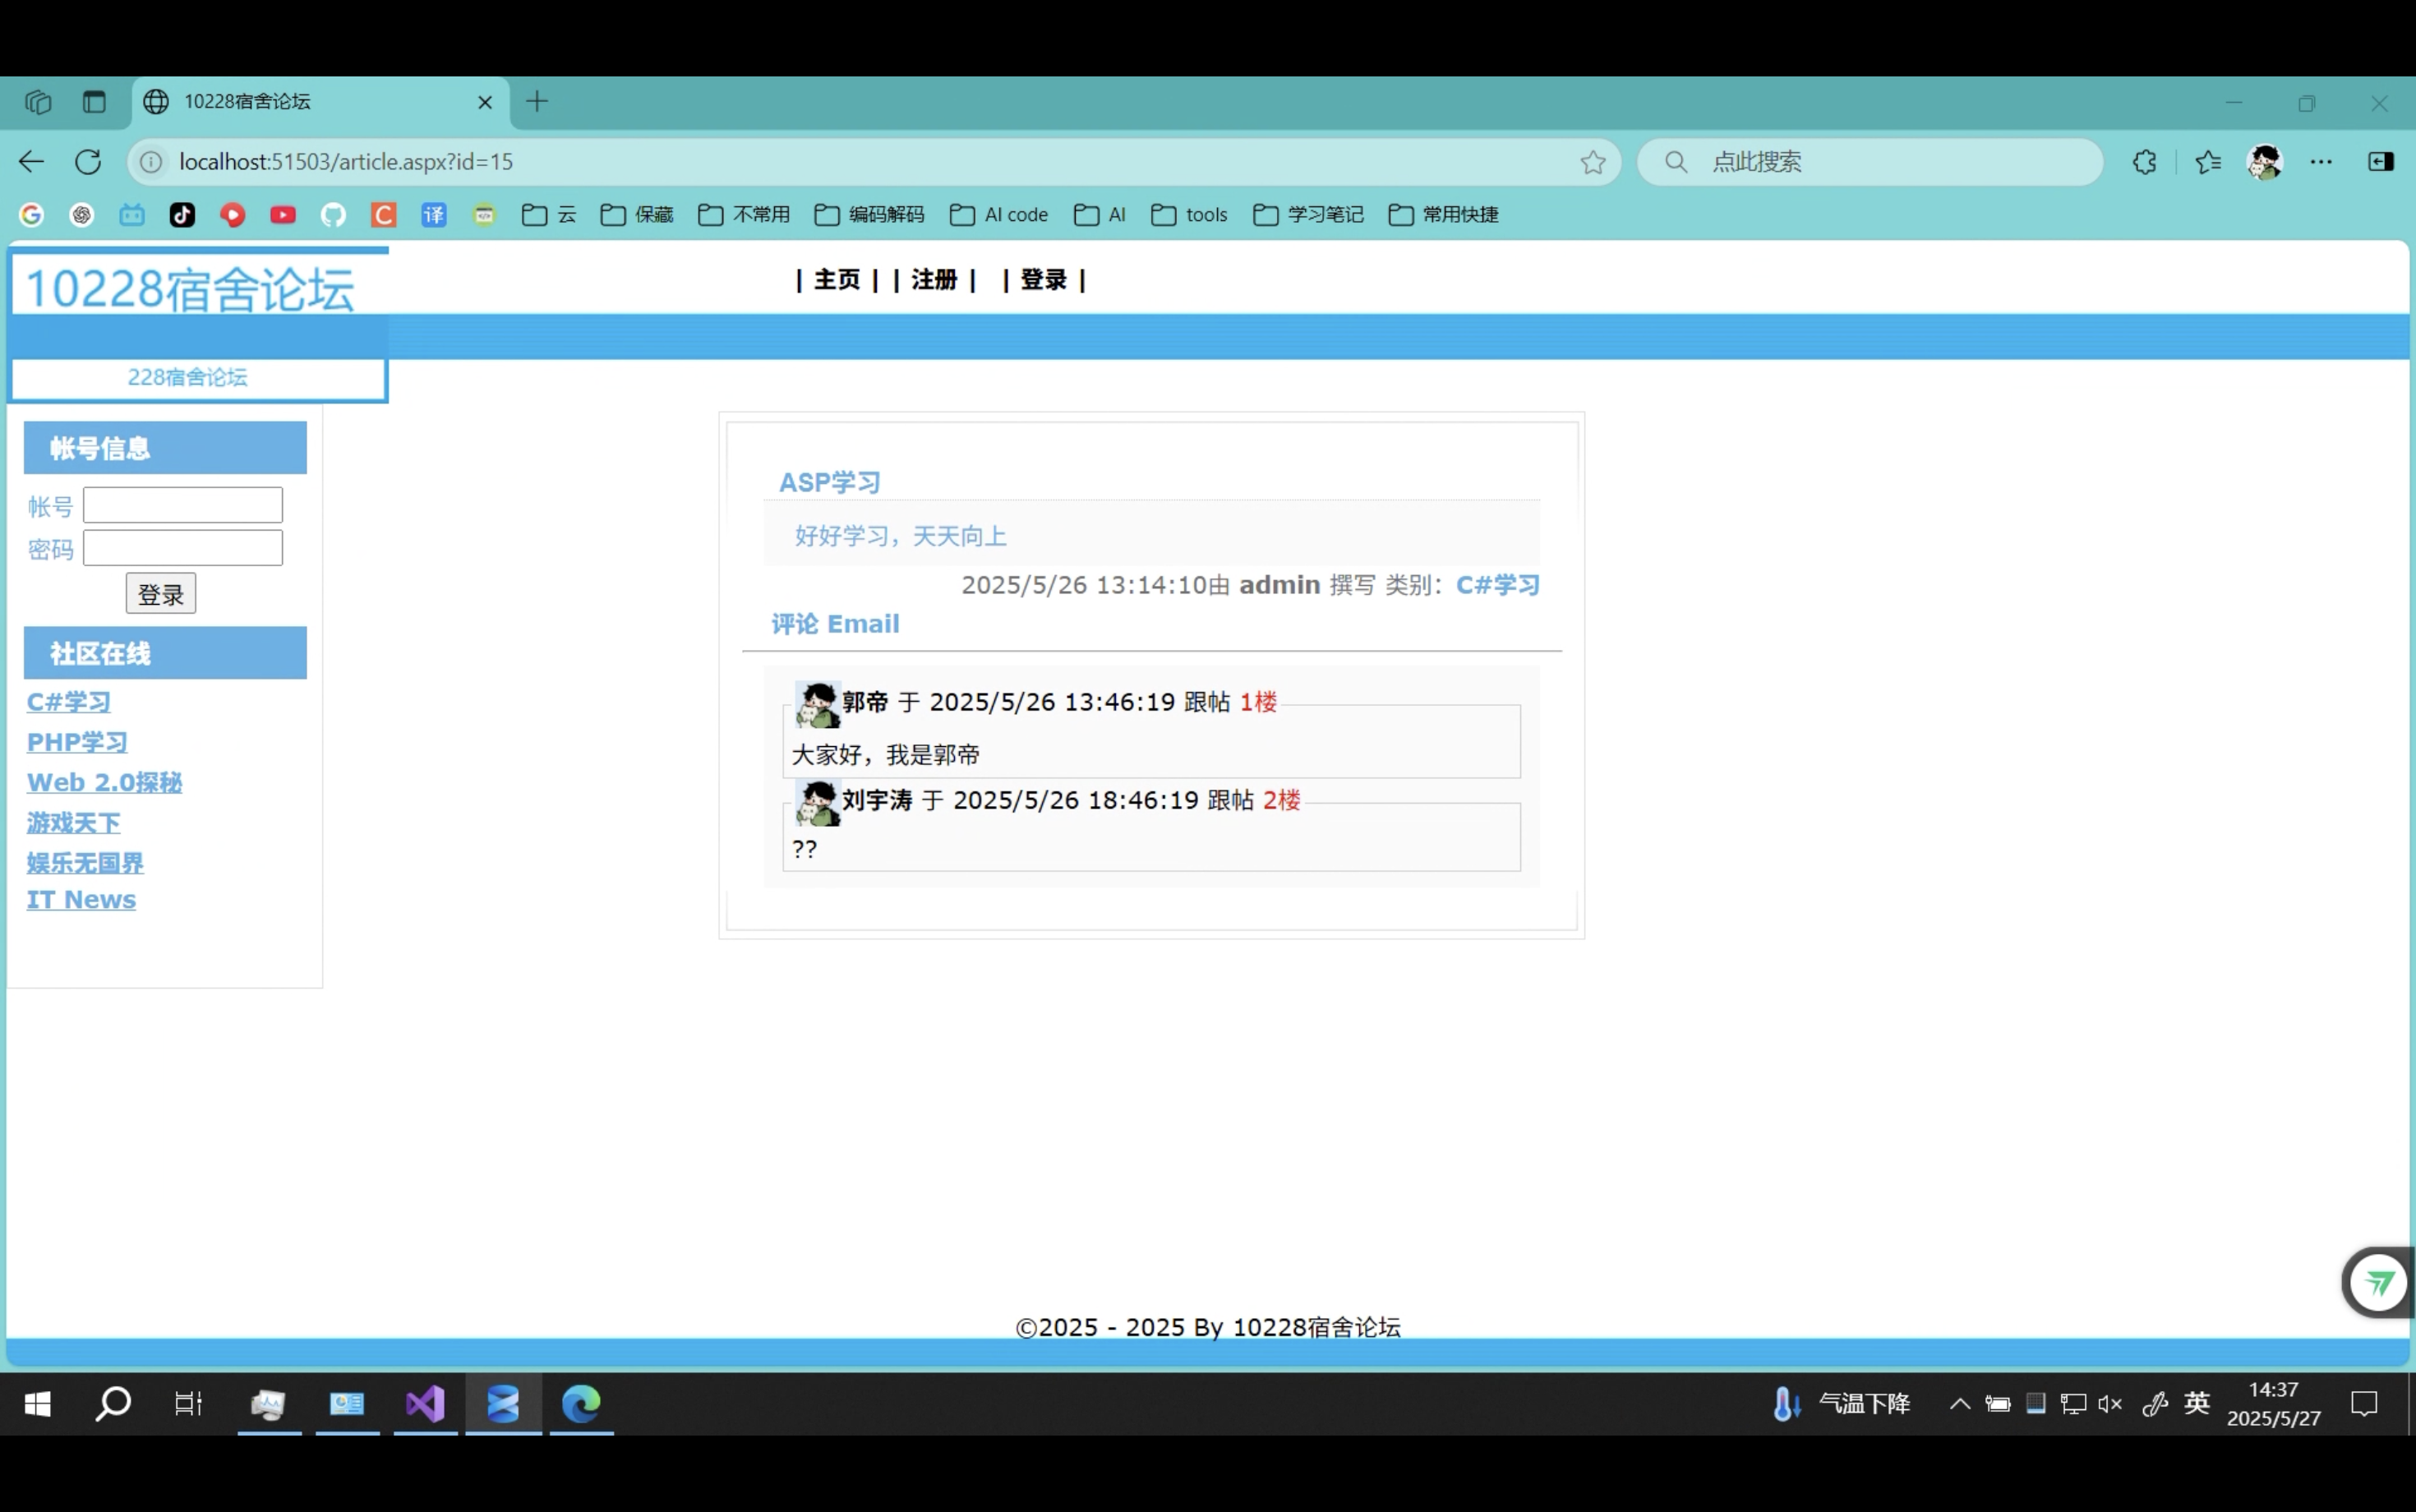Open 登录 in the forum navigation
Screen dimensions: 2416x1512
1044,280
